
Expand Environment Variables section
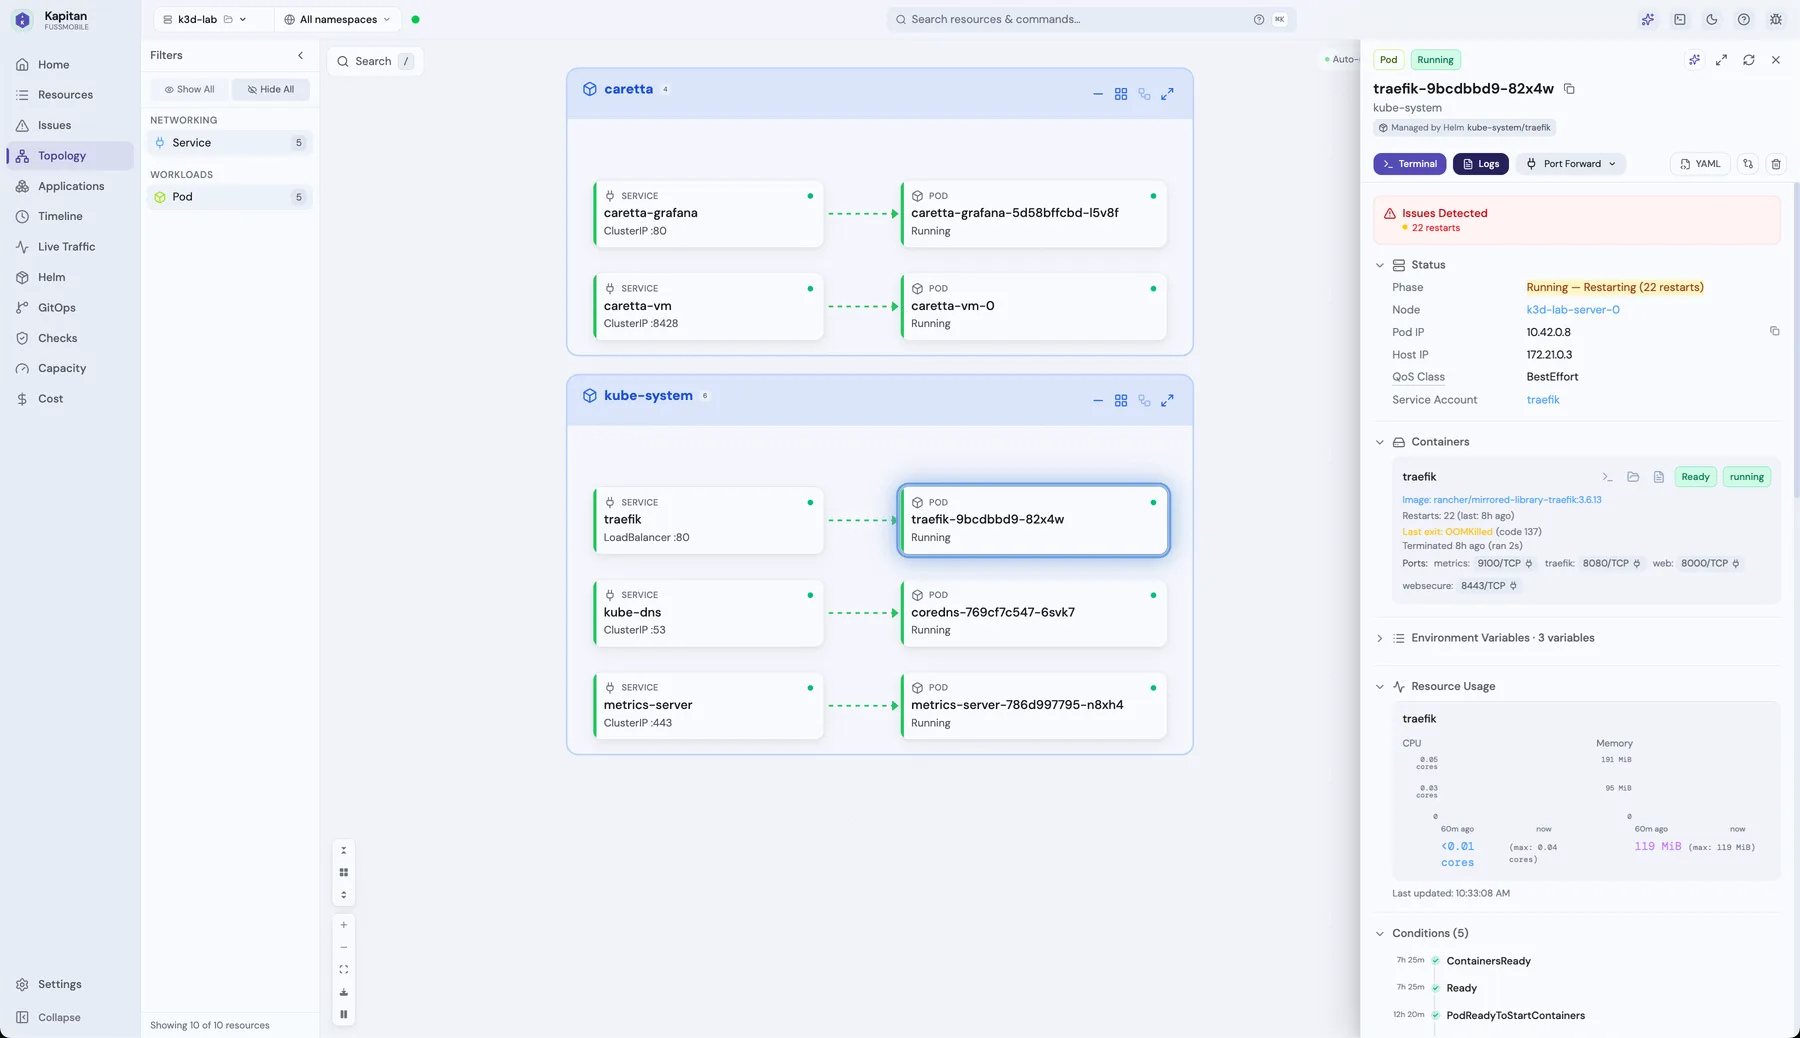pyautogui.click(x=1380, y=638)
